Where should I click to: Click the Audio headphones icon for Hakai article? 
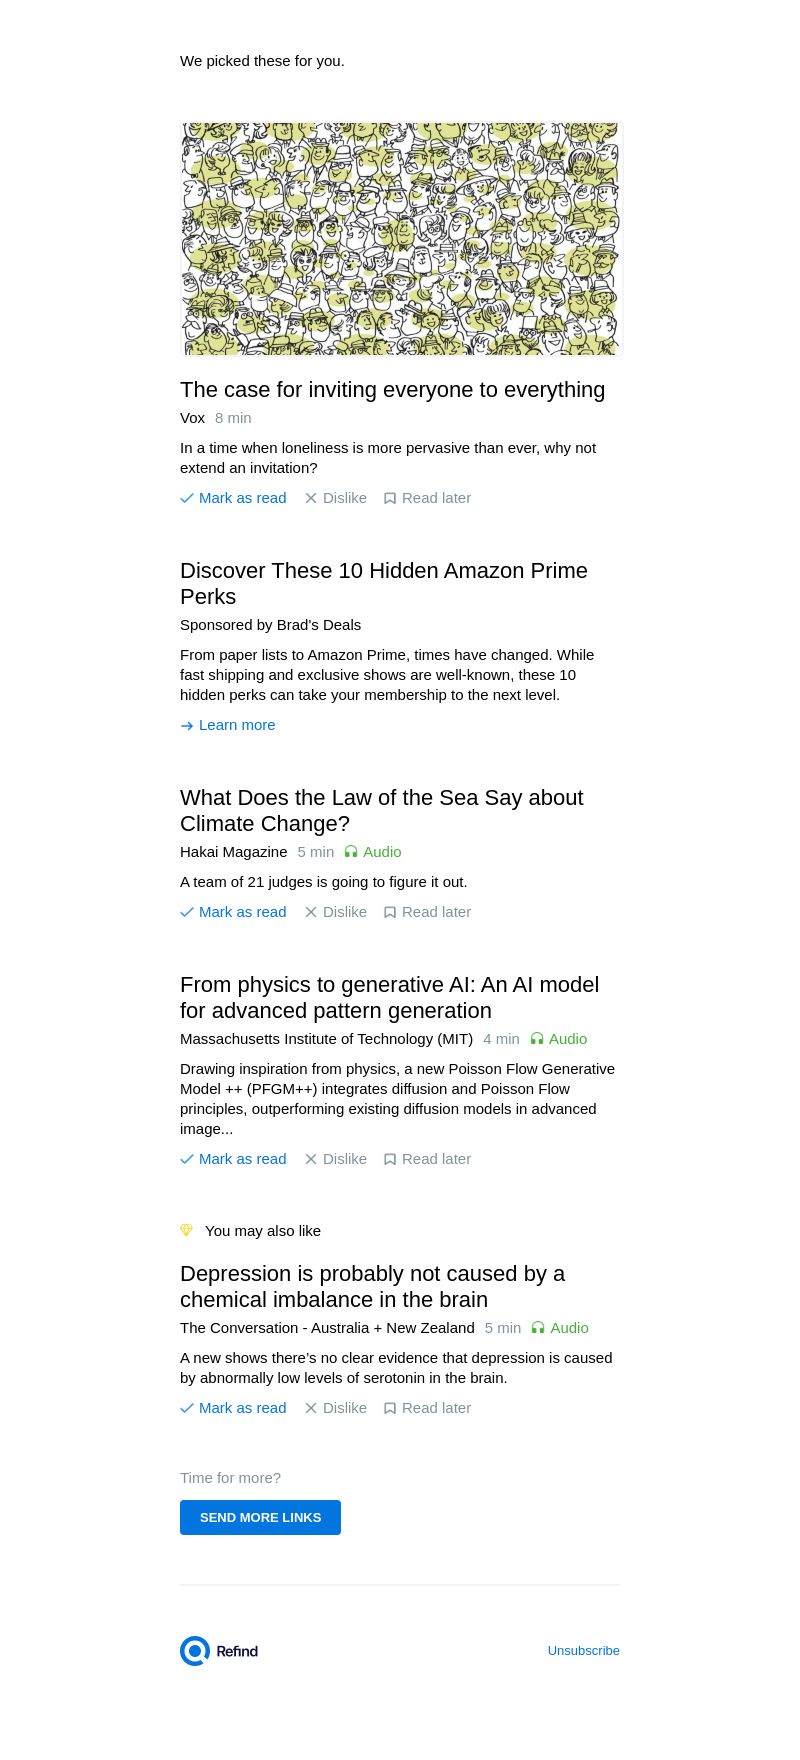(351, 852)
